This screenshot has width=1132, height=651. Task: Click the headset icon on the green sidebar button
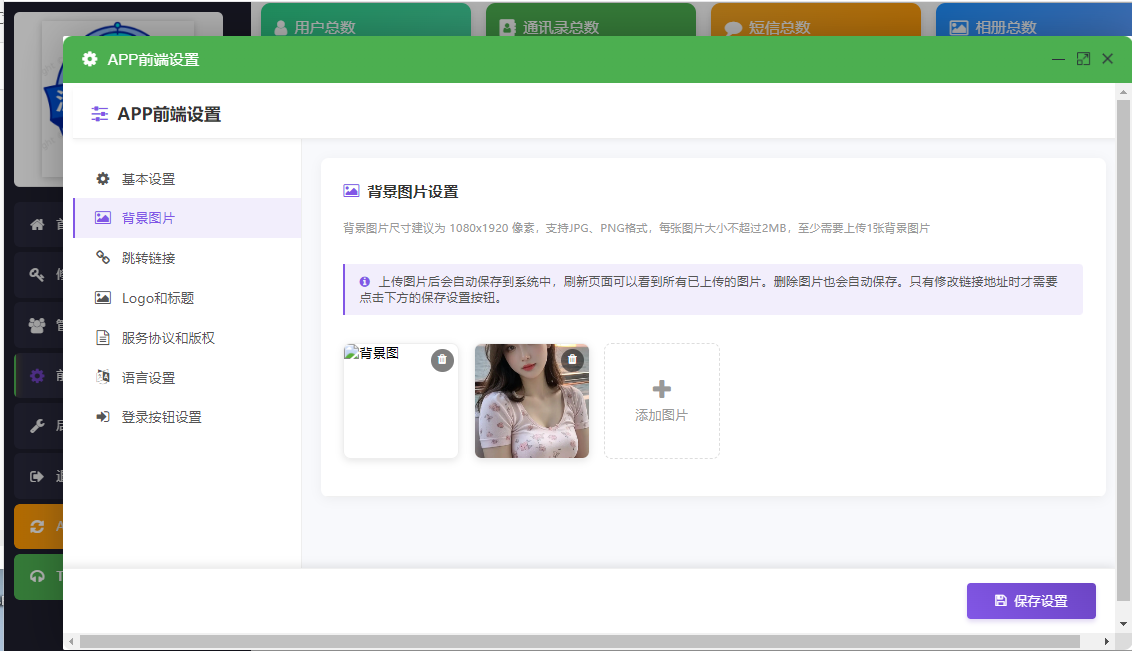tap(37, 576)
